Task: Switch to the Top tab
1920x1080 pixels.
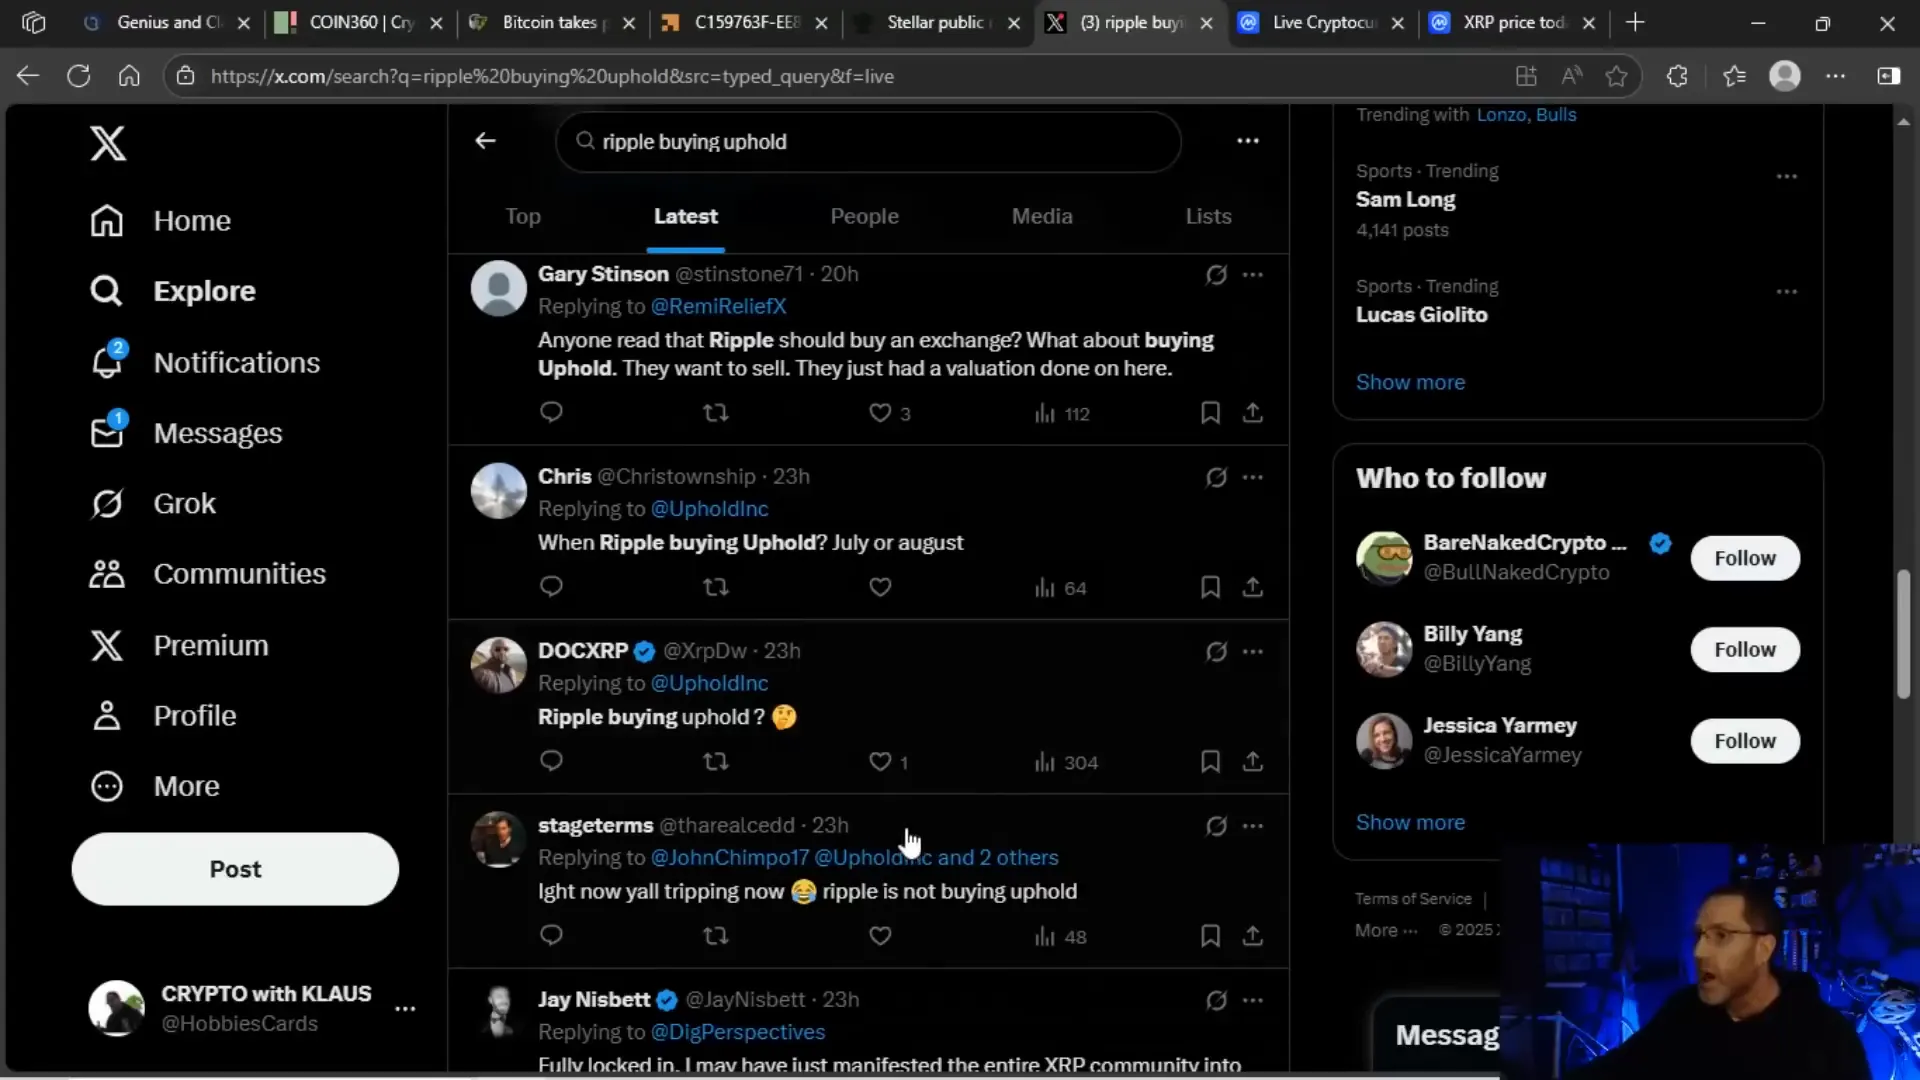Action: click(523, 216)
